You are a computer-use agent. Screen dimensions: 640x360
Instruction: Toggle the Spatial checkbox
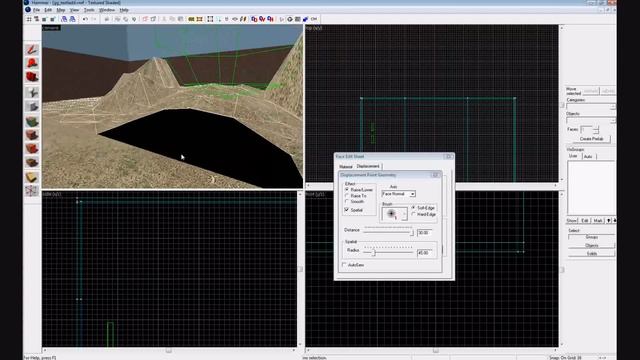[x=347, y=210]
